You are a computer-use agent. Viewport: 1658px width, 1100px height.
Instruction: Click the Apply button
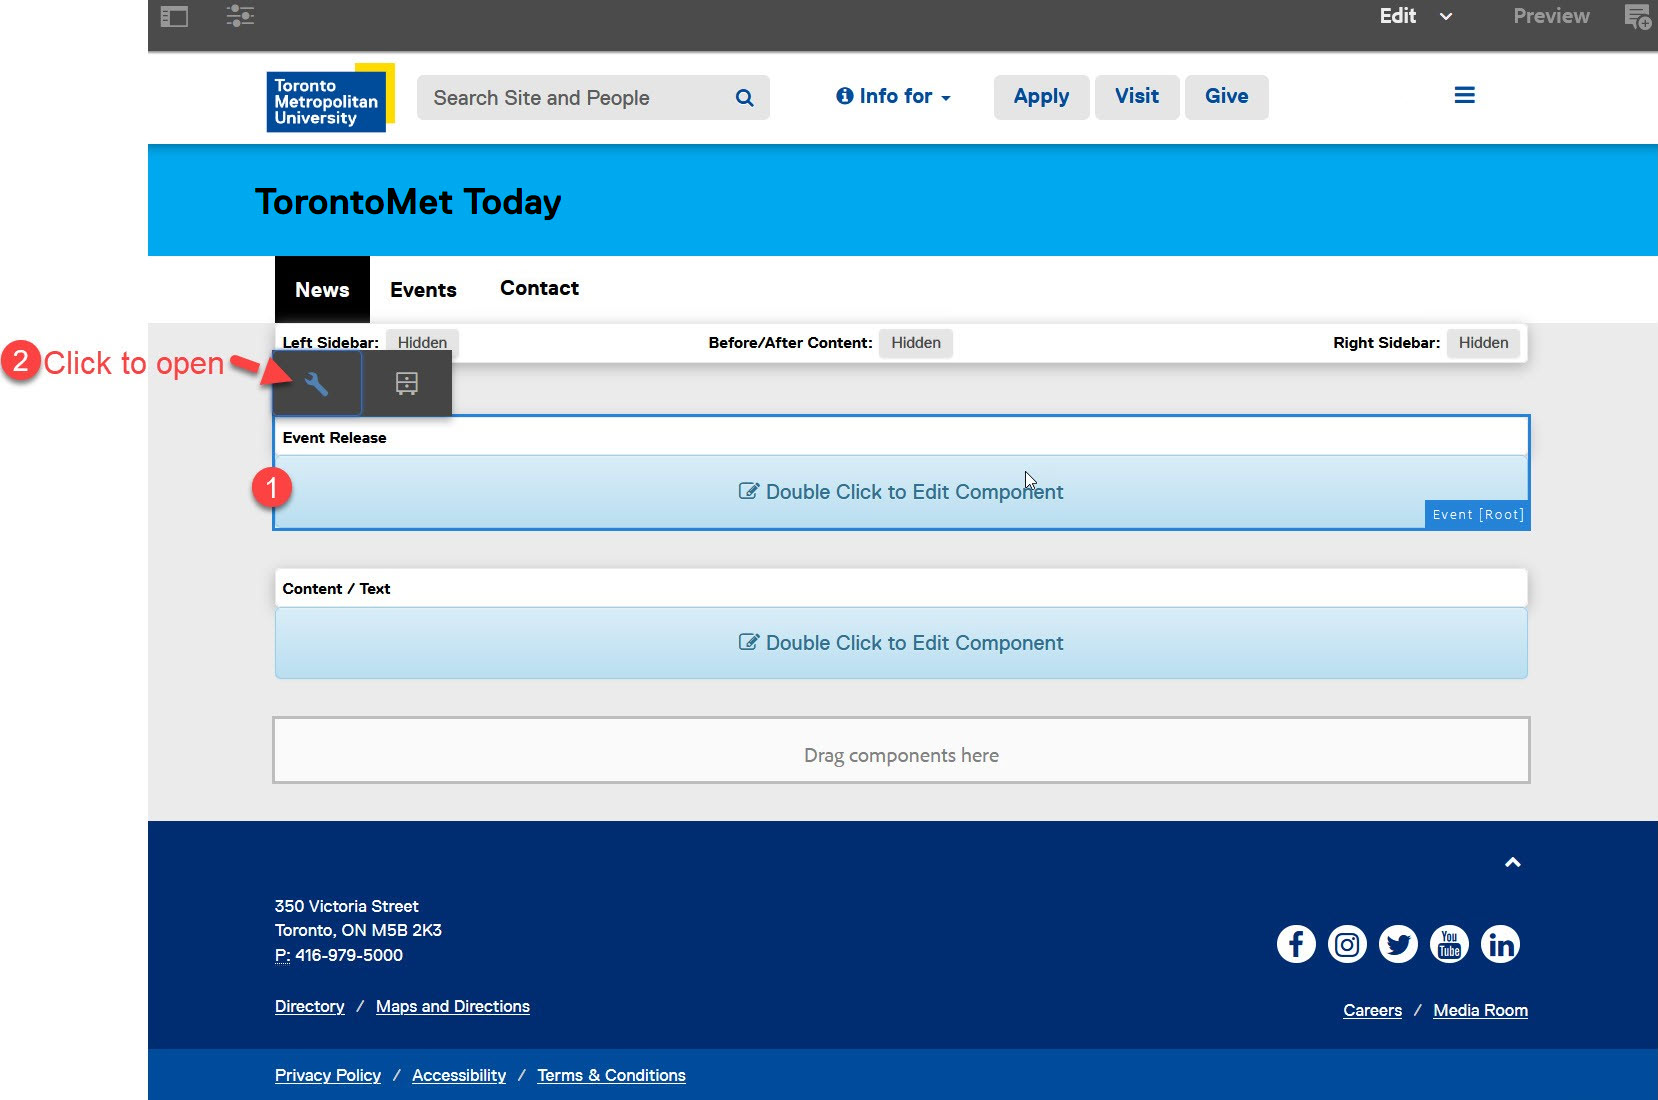pos(1041,97)
